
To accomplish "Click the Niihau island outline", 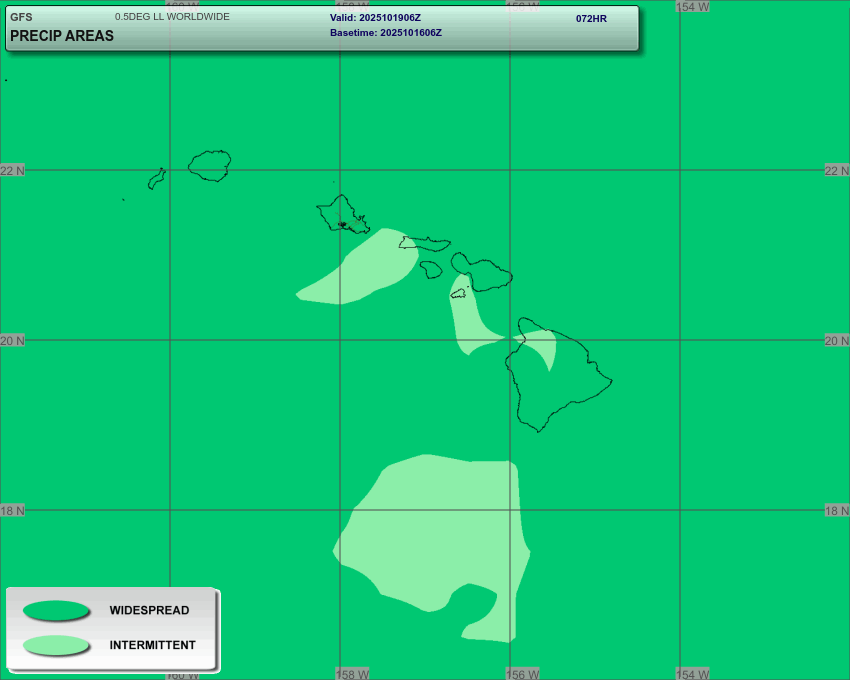I will tap(156, 179).
